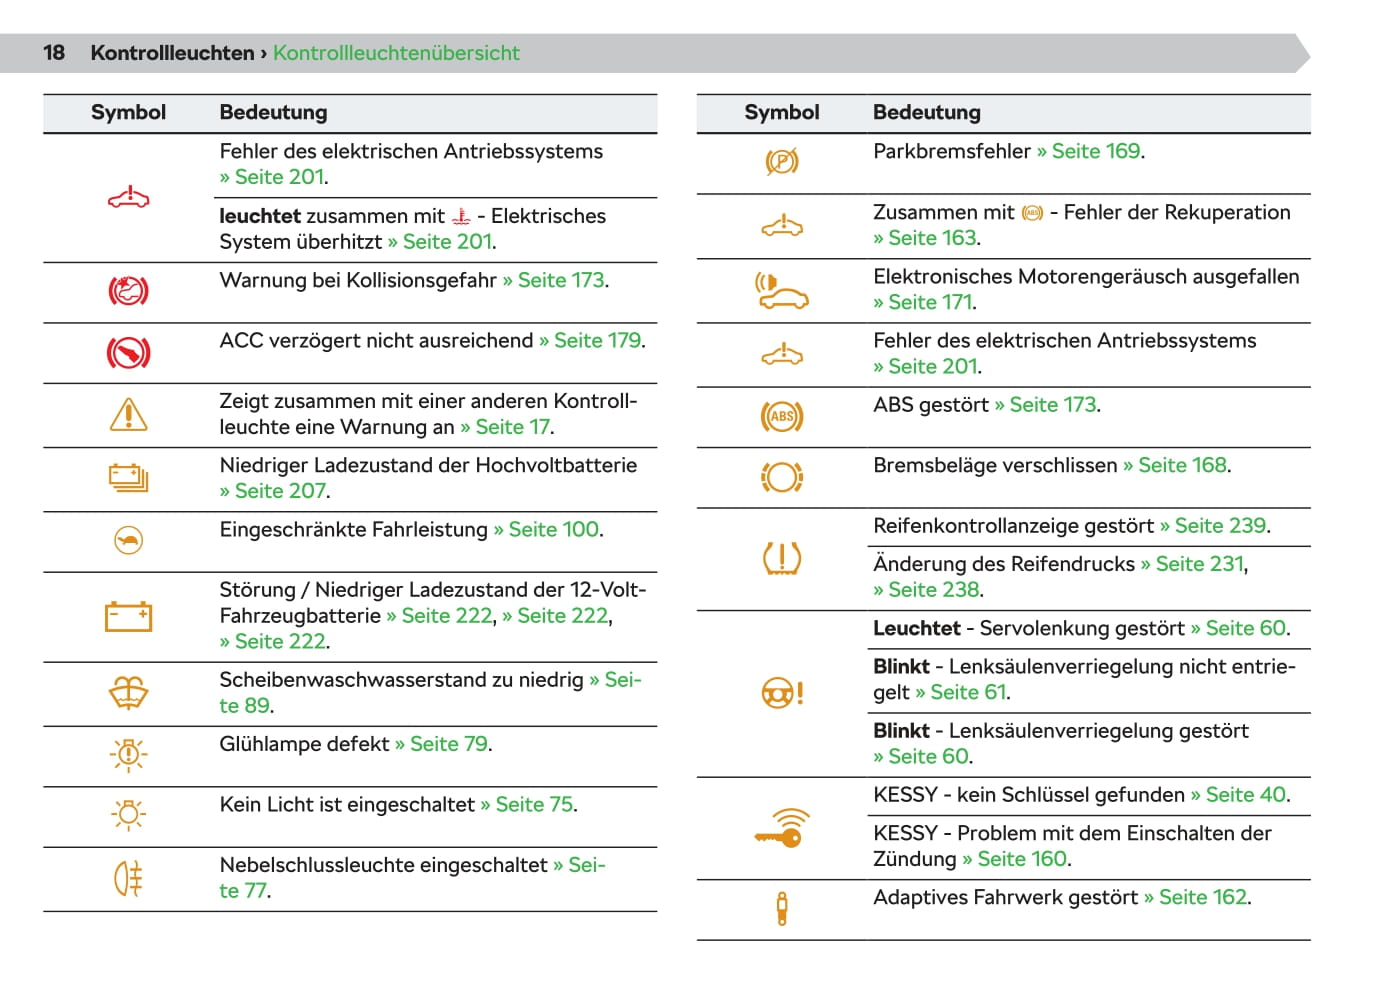Follow the Seite 169 Parkbremsfehler link
This screenshot has width=1378, height=1000.
[1096, 151]
